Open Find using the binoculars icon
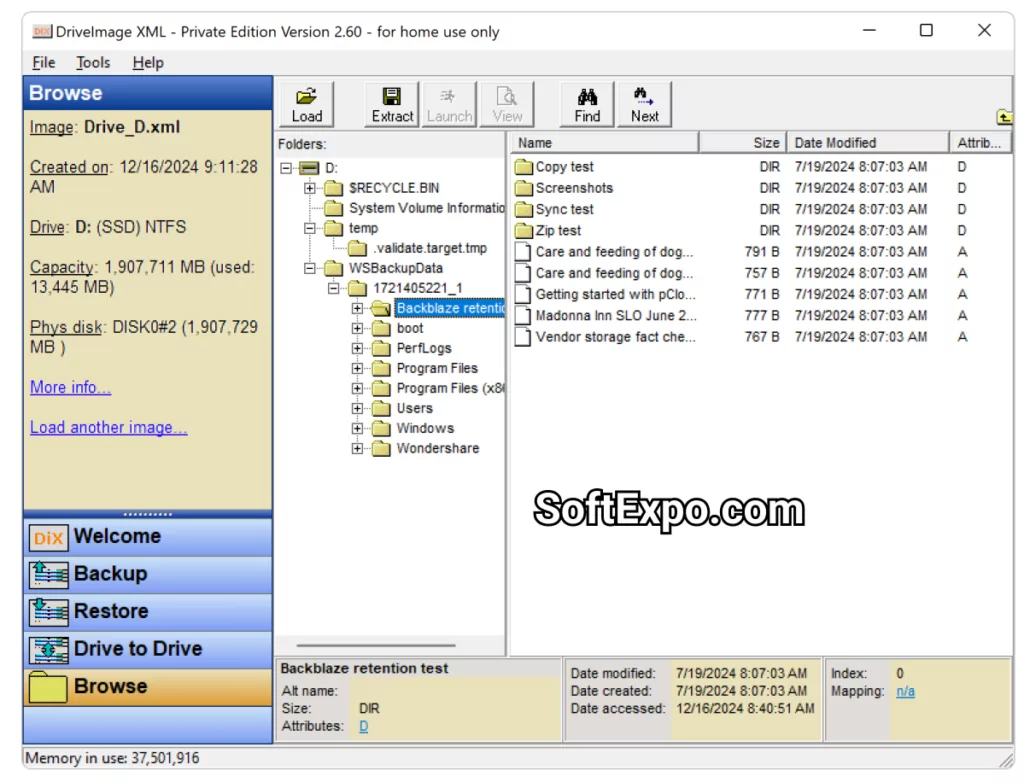Image resolution: width=1024 pixels, height=782 pixels. pyautogui.click(x=586, y=103)
